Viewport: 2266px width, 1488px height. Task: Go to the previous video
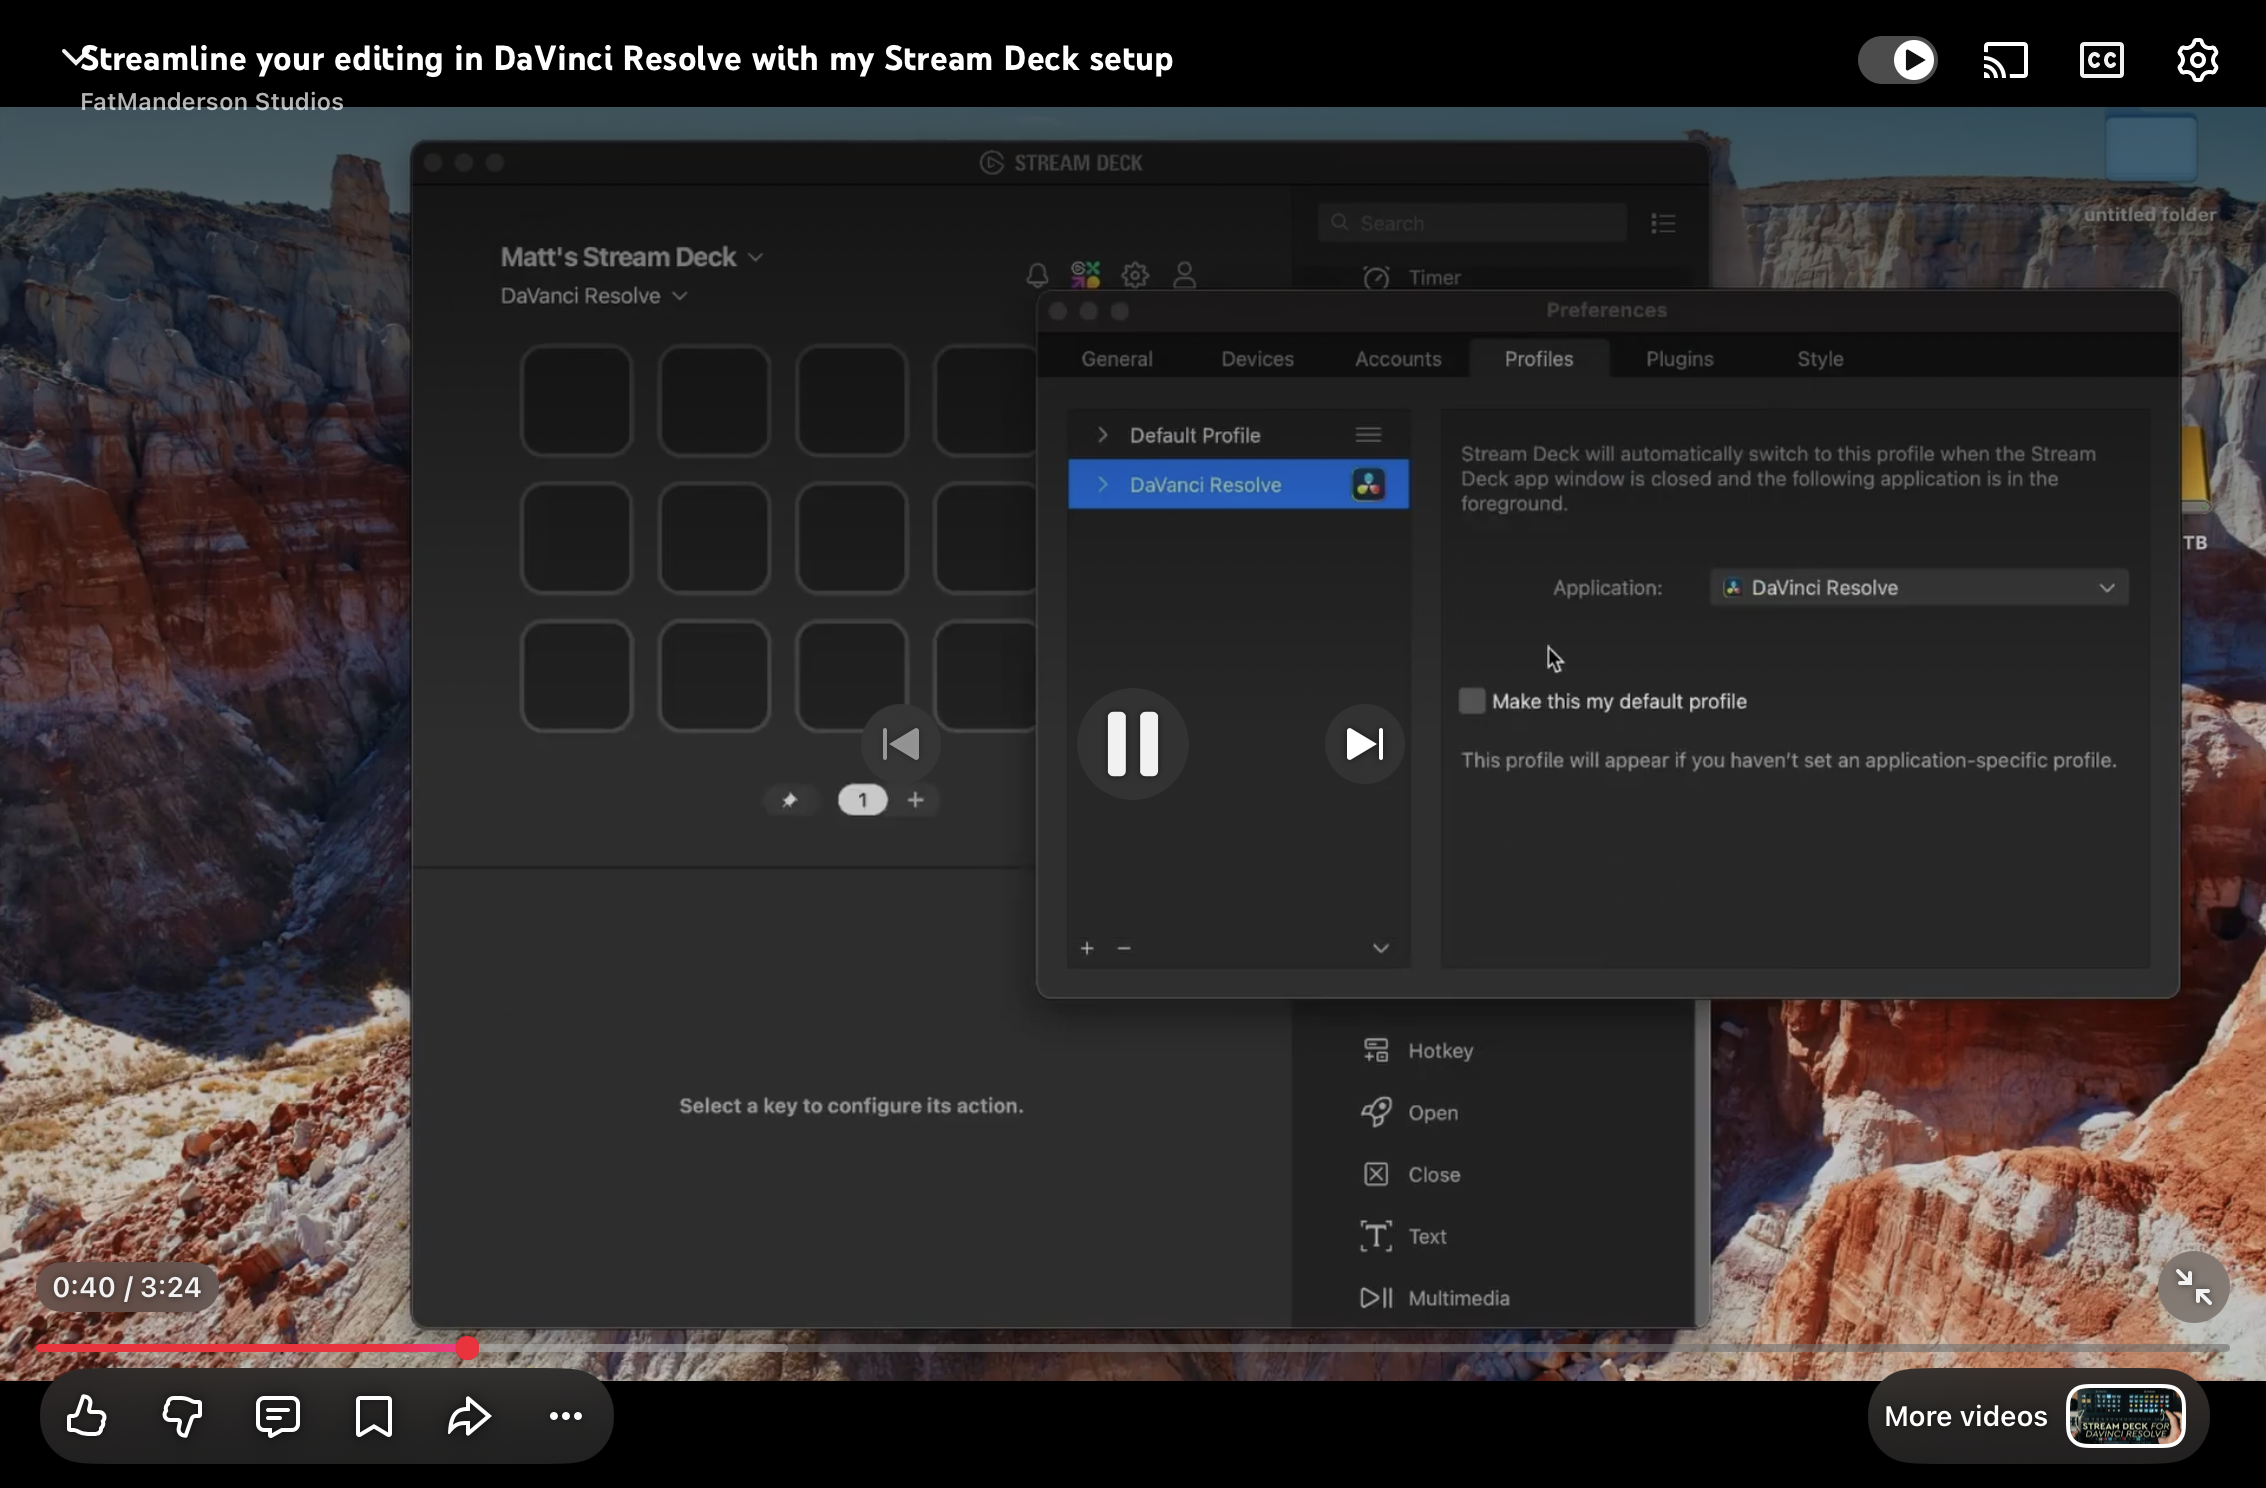[901, 744]
